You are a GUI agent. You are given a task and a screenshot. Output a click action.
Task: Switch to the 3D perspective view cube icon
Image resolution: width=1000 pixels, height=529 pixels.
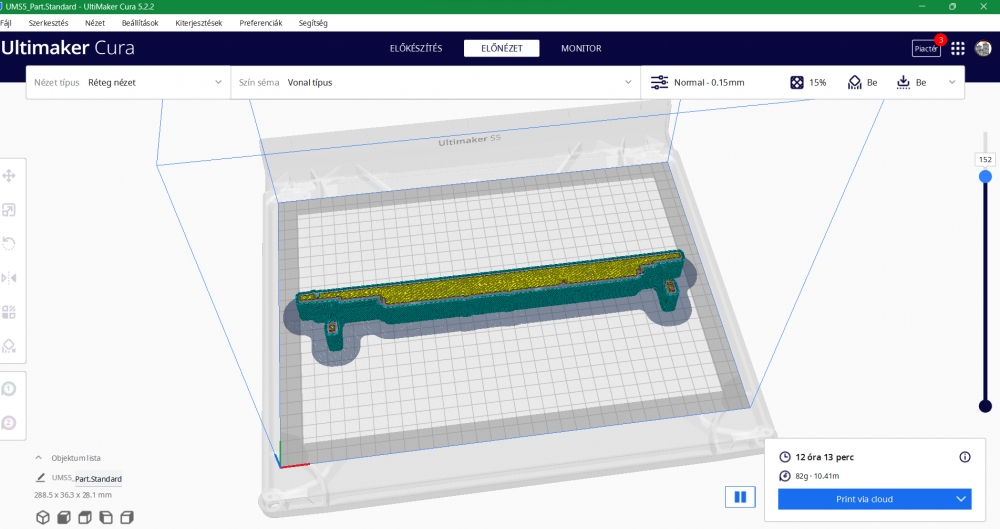coord(43,517)
